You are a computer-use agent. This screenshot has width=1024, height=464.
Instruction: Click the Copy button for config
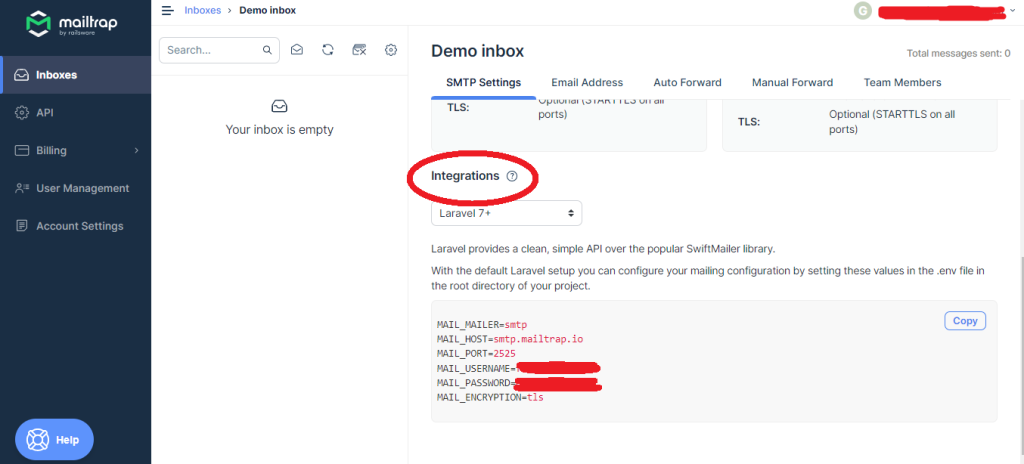coord(965,321)
